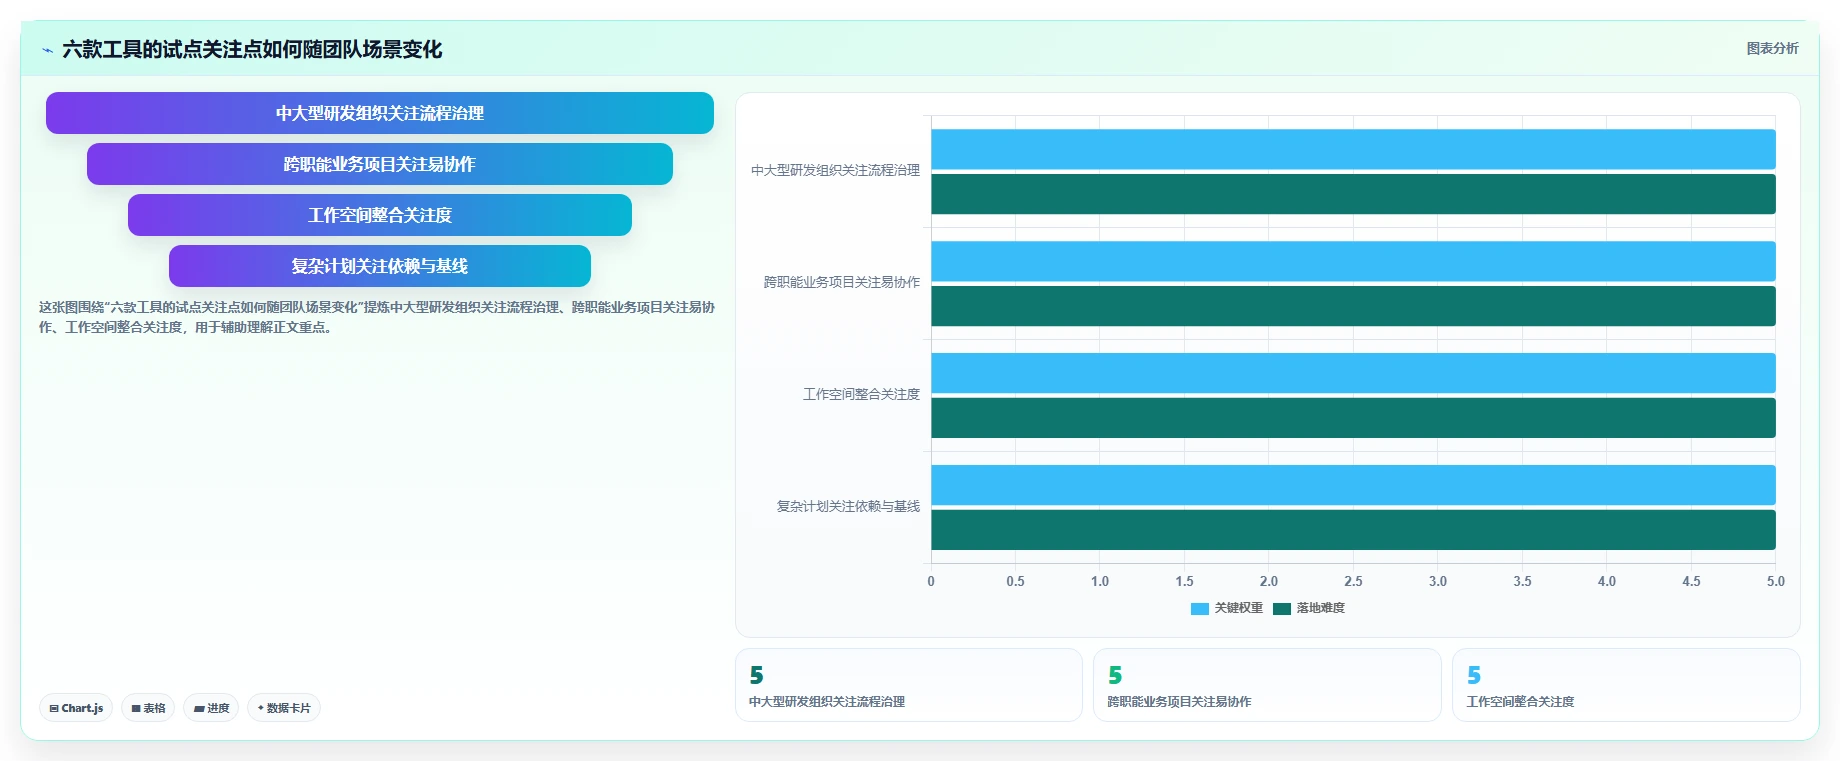This screenshot has height=761, width=1840.
Task: Click the 数据卡片 tag chip
Action: (284, 708)
